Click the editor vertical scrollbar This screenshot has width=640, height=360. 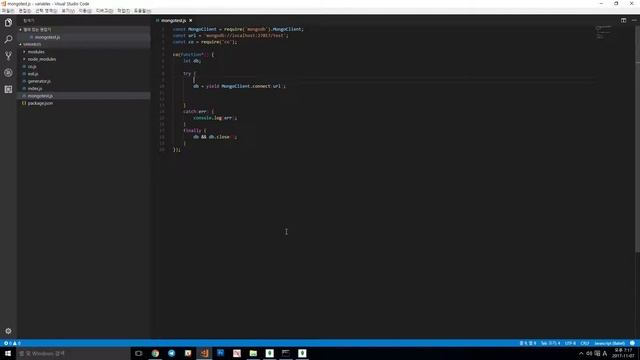637,139
